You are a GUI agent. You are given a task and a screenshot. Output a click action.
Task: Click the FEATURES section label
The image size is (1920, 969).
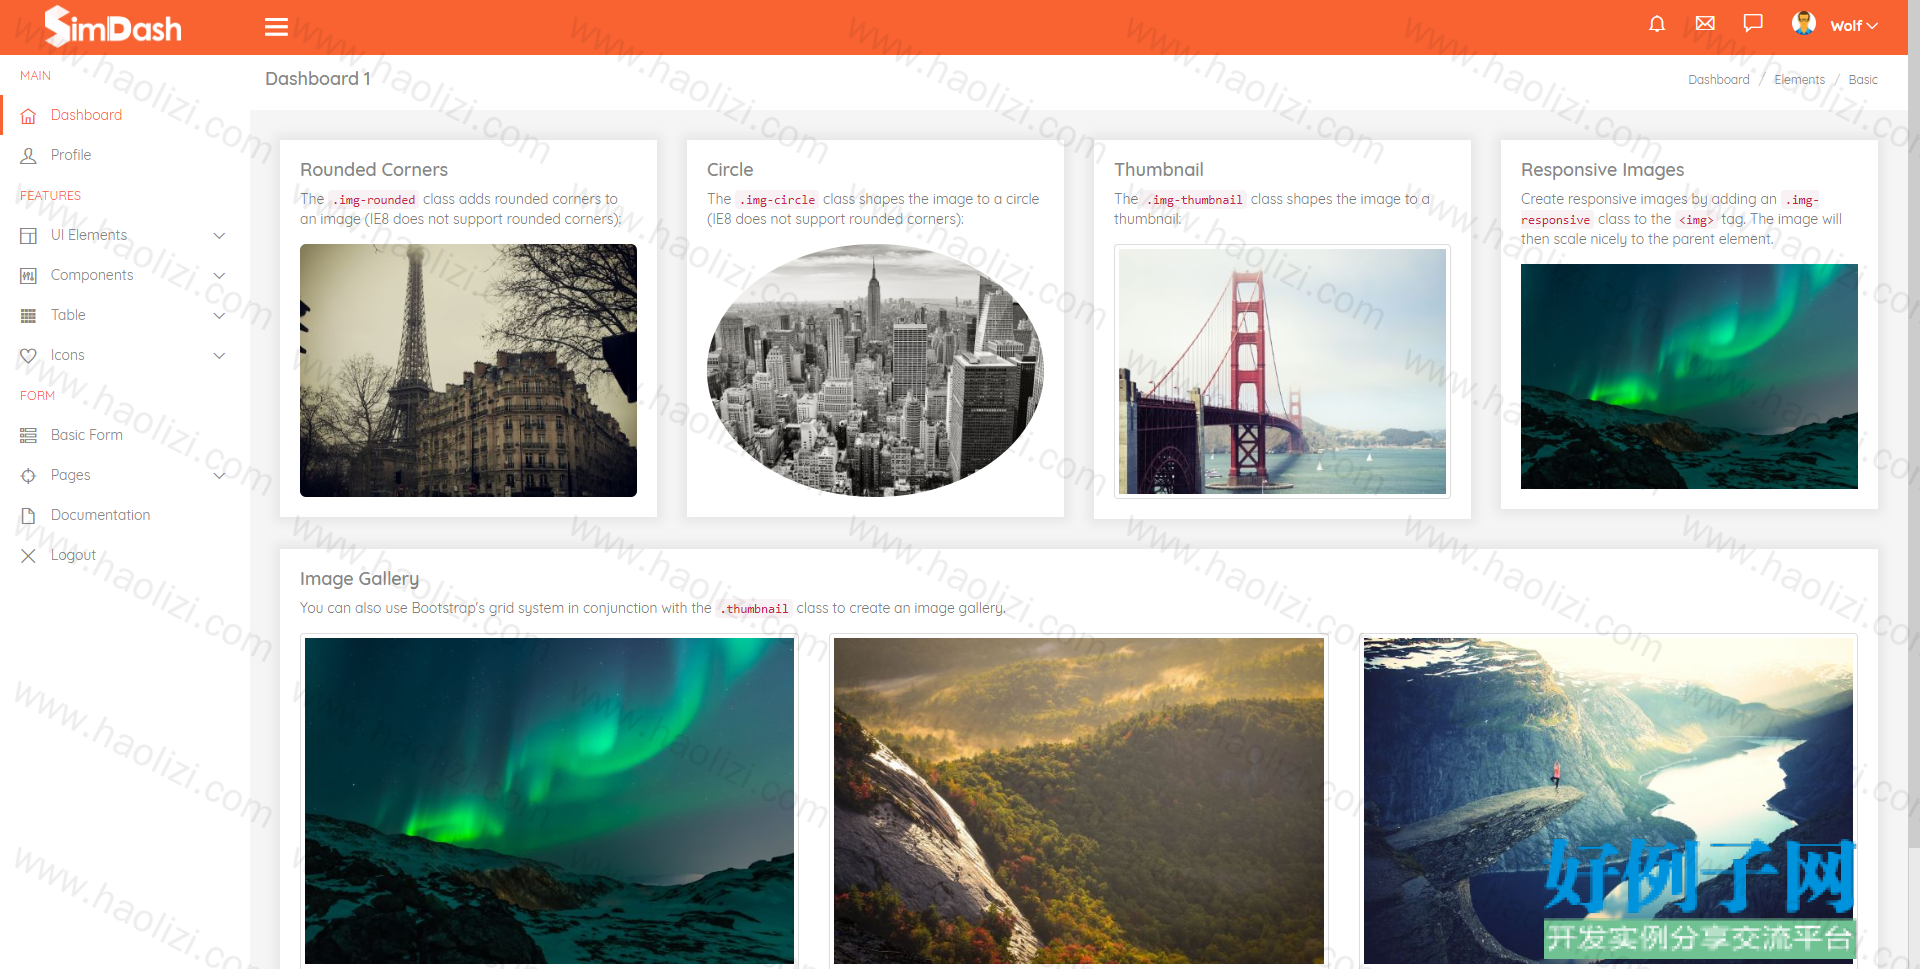pos(50,196)
